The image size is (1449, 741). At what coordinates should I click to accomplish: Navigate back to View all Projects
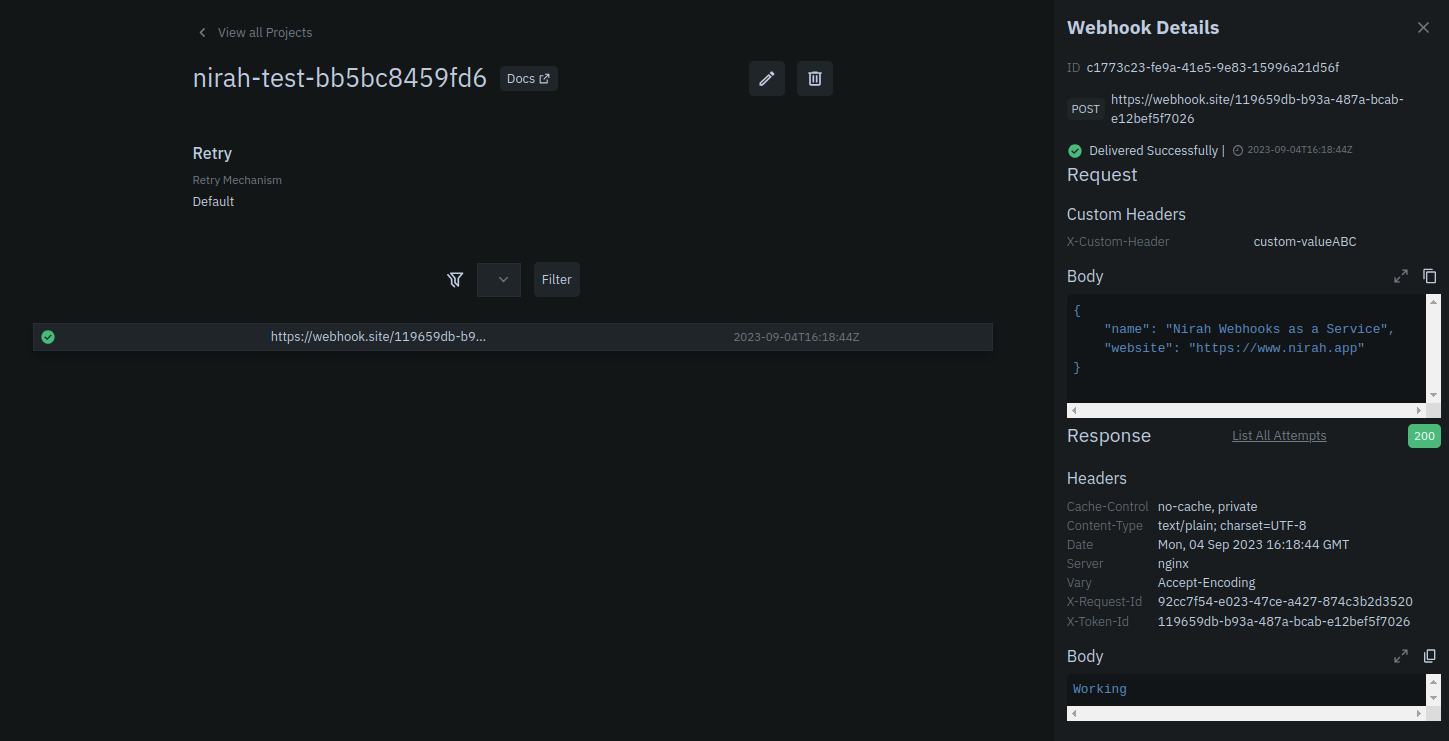(x=254, y=32)
